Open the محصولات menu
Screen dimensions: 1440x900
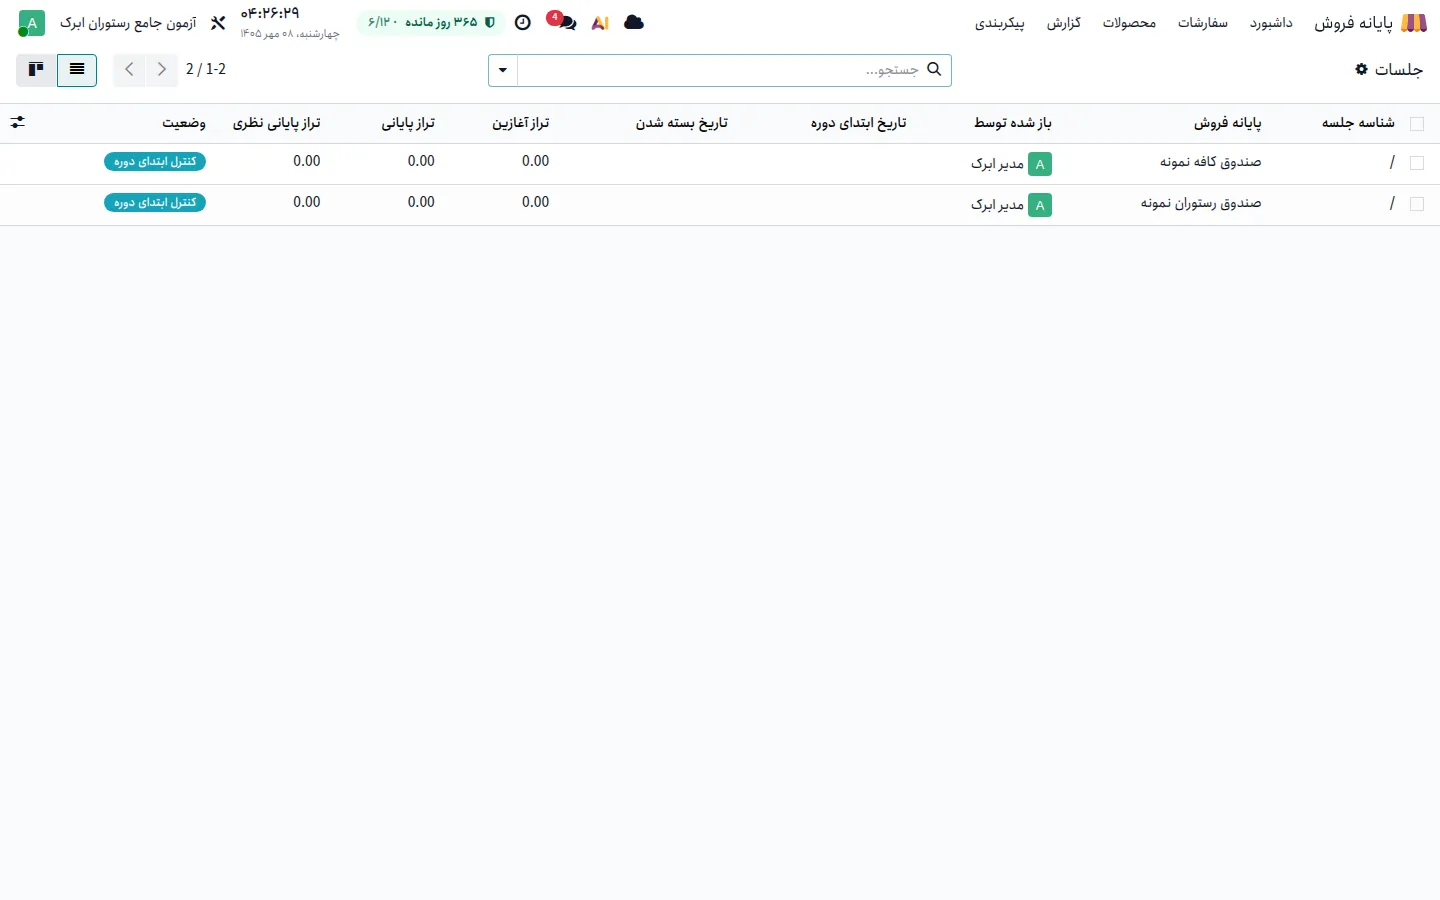point(1129,22)
